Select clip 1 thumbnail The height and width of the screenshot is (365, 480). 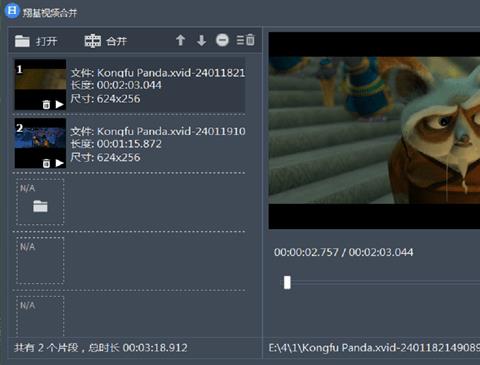40,85
